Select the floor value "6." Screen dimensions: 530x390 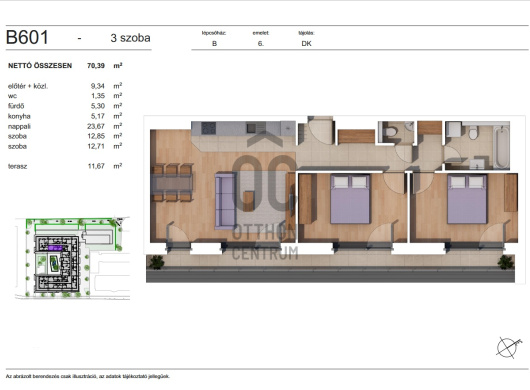point(261,44)
